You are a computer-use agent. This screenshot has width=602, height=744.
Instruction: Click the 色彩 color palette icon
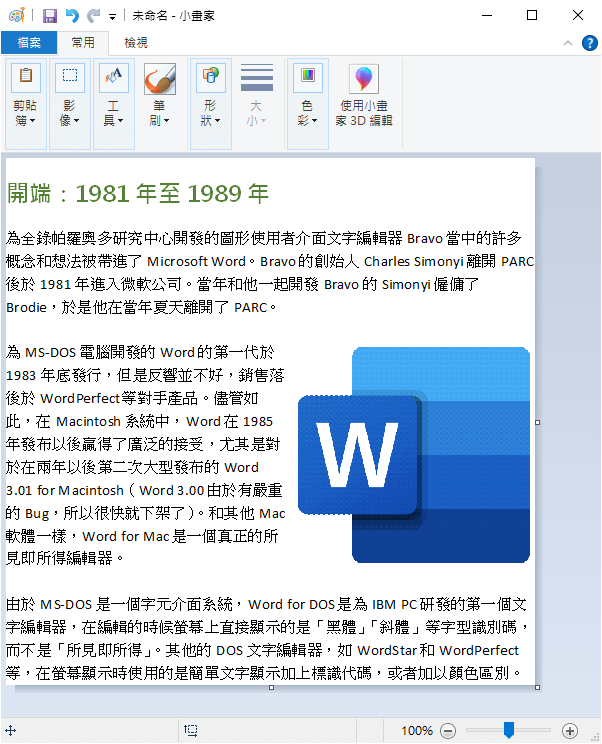click(307, 76)
